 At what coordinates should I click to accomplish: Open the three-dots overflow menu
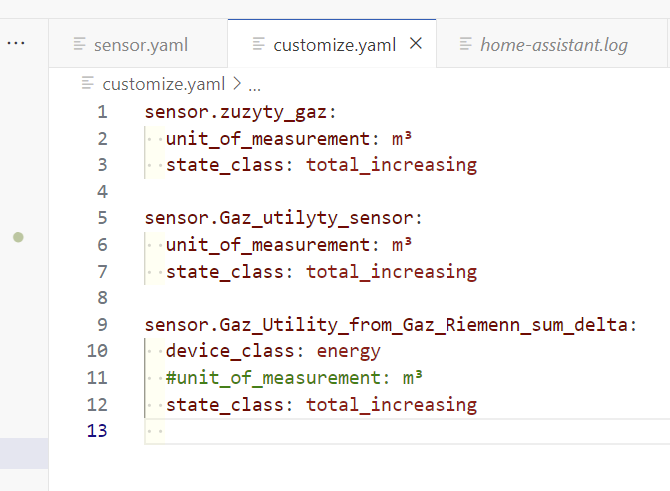tap(16, 43)
